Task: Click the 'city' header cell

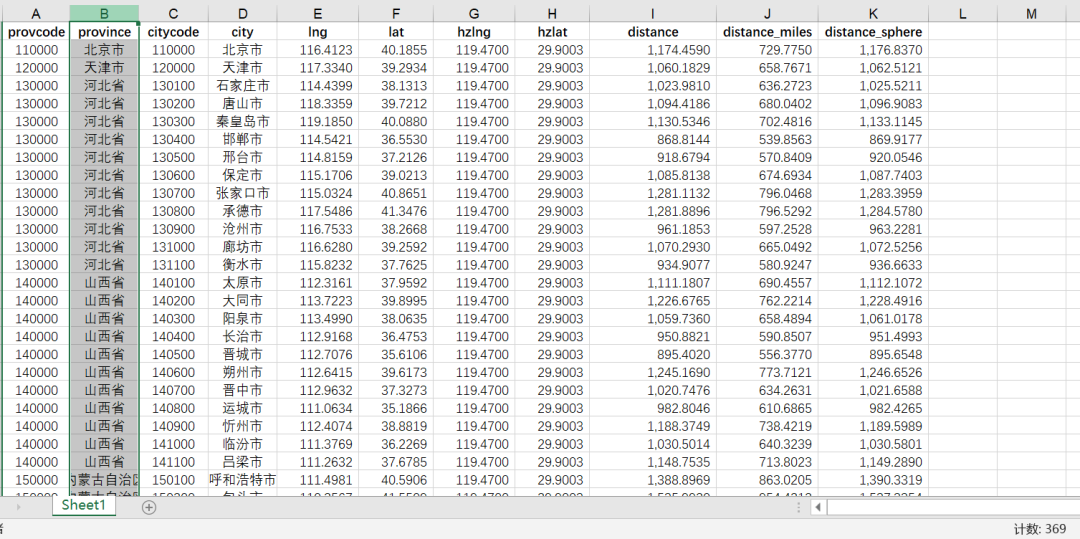Action: point(242,32)
